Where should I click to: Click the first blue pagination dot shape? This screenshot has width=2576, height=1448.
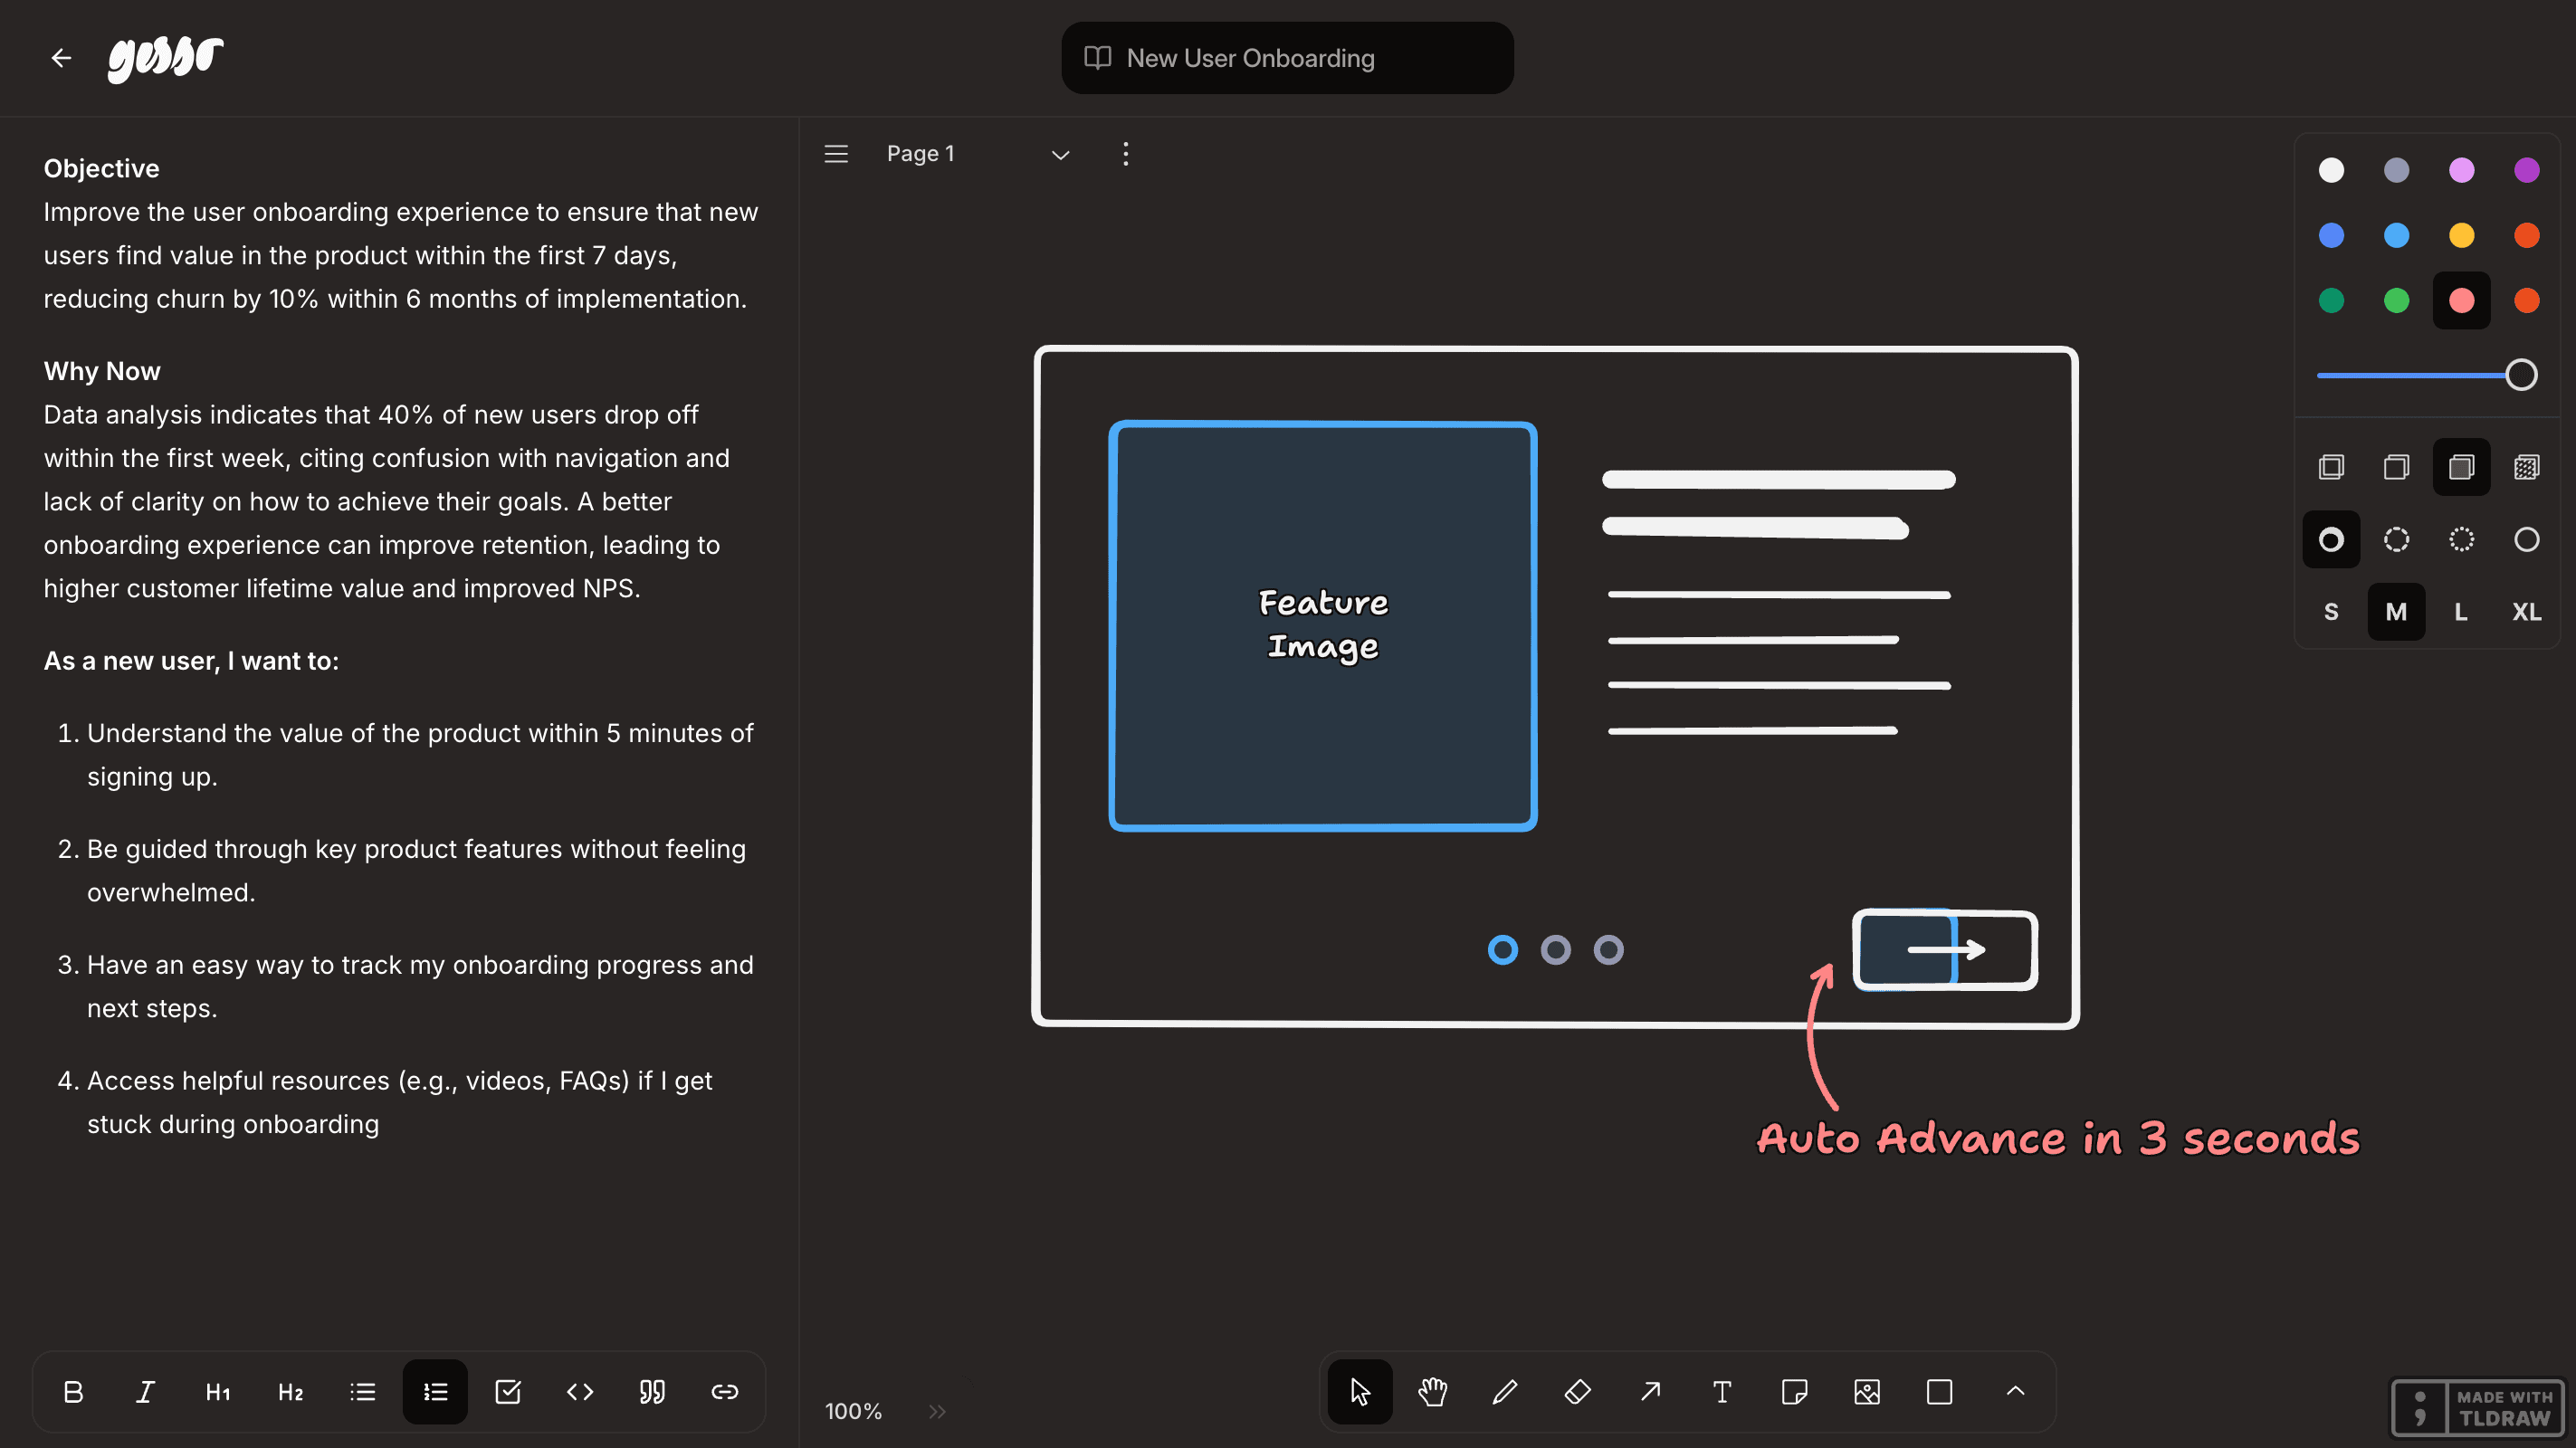pos(1502,950)
